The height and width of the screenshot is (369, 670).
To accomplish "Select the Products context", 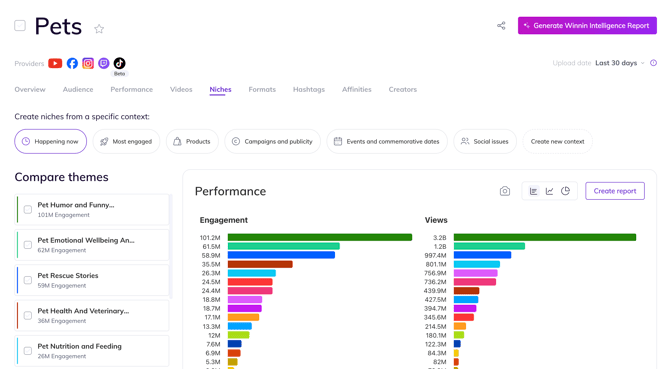I will [x=192, y=141].
